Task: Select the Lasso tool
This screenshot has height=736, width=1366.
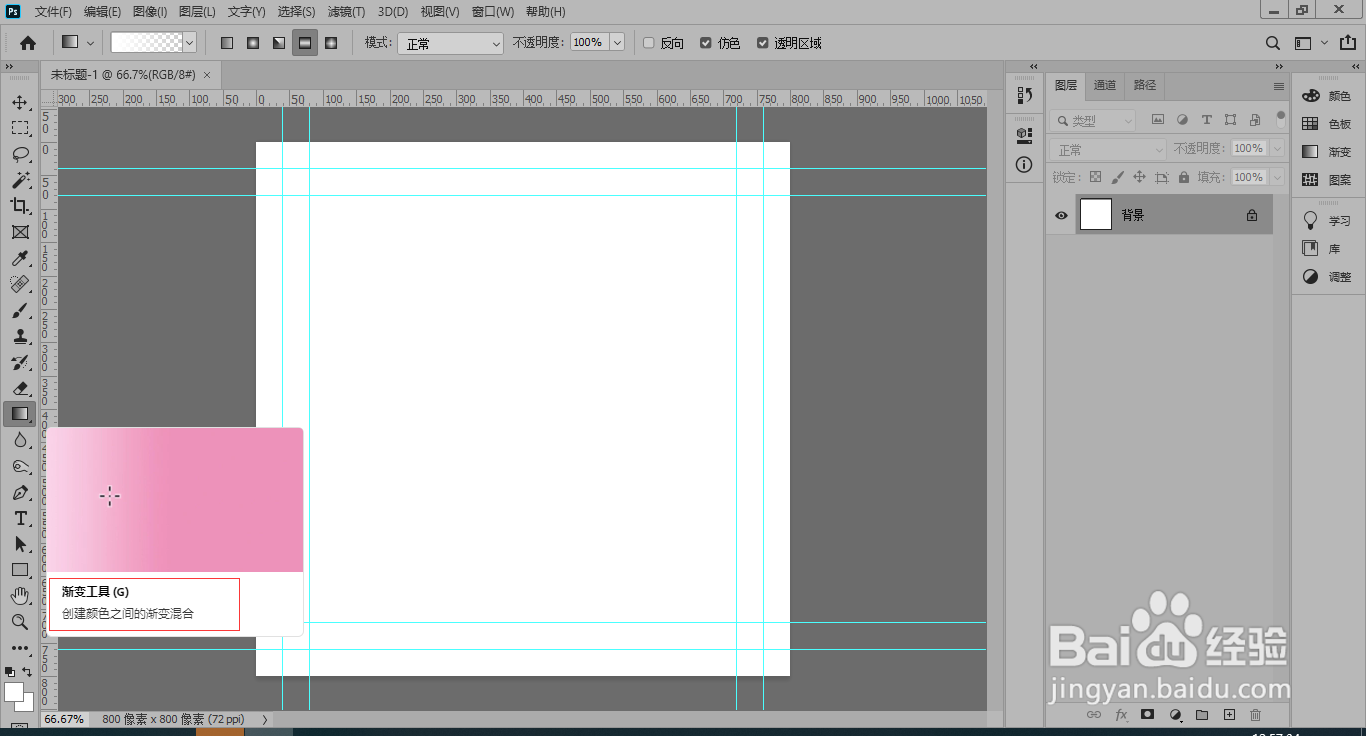Action: (20, 154)
